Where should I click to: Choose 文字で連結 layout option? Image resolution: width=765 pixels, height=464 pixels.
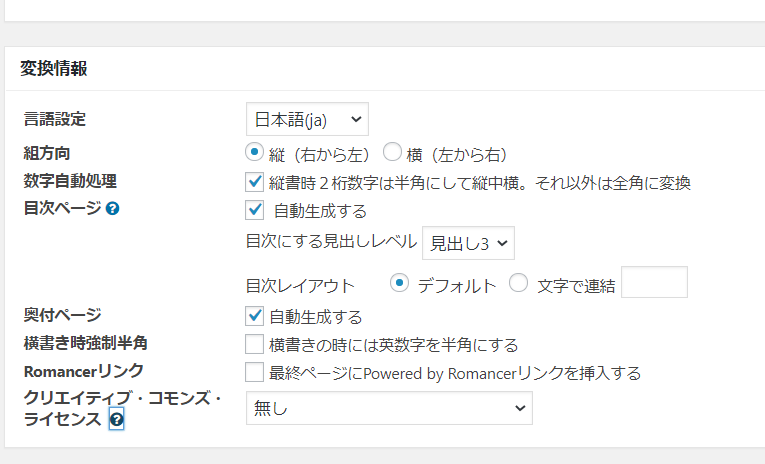click(x=518, y=283)
